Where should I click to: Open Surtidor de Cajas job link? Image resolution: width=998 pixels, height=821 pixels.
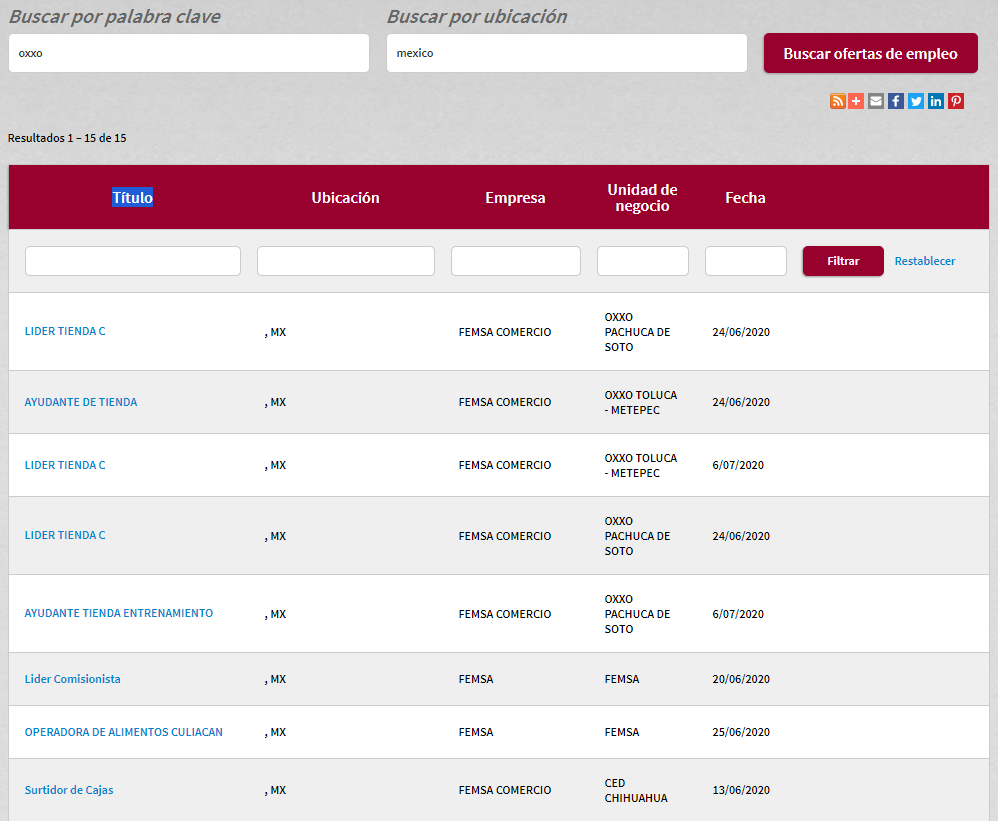[x=69, y=790]
